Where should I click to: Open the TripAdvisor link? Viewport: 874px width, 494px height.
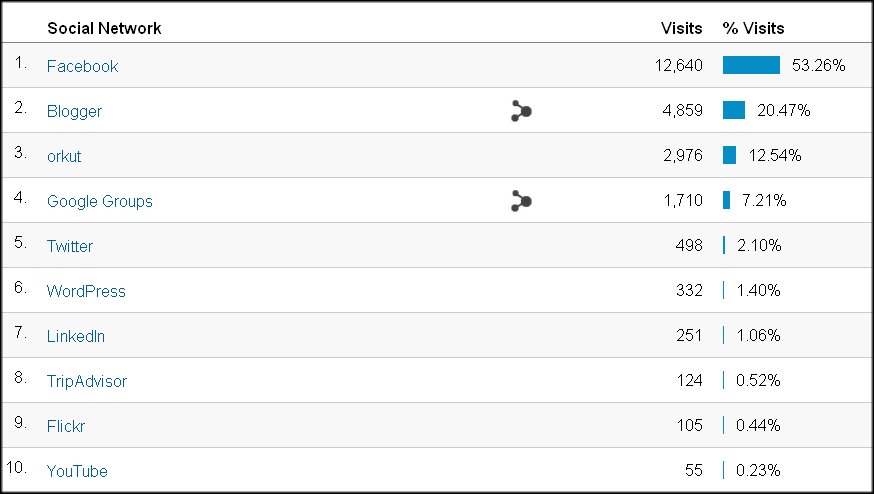87,381
